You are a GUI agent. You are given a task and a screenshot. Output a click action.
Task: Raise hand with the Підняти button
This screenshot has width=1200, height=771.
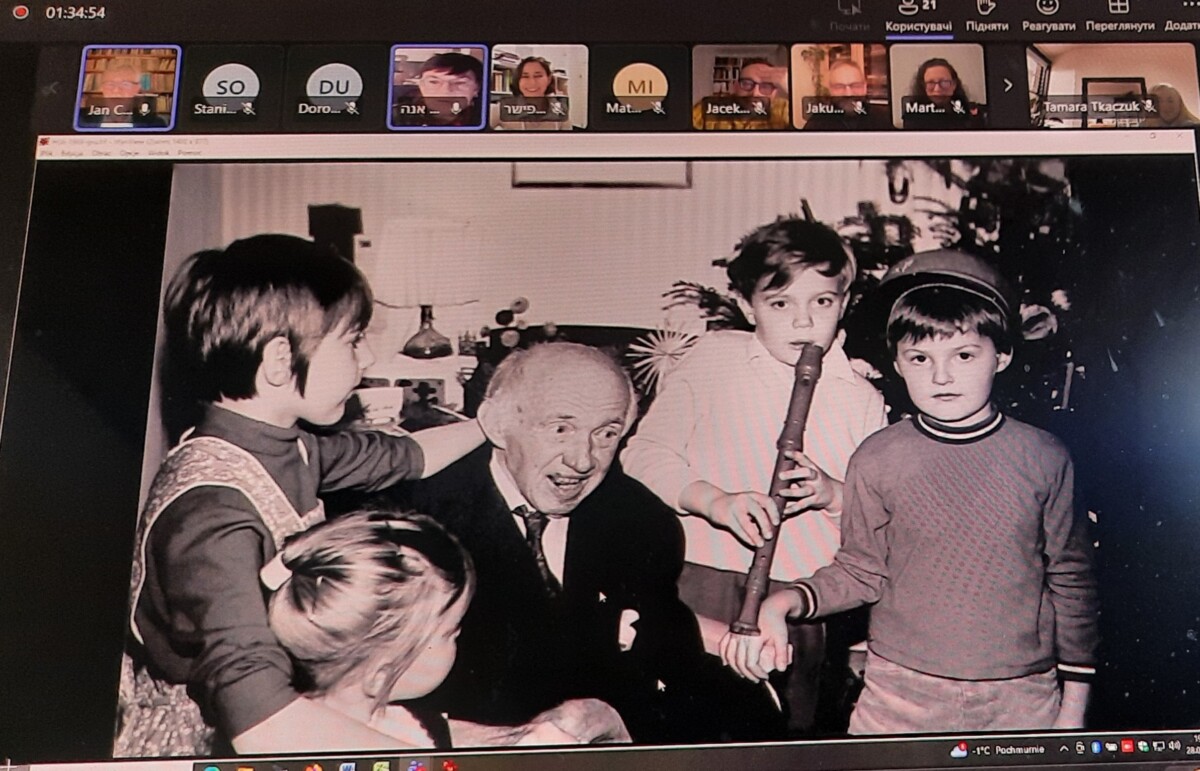986,15
